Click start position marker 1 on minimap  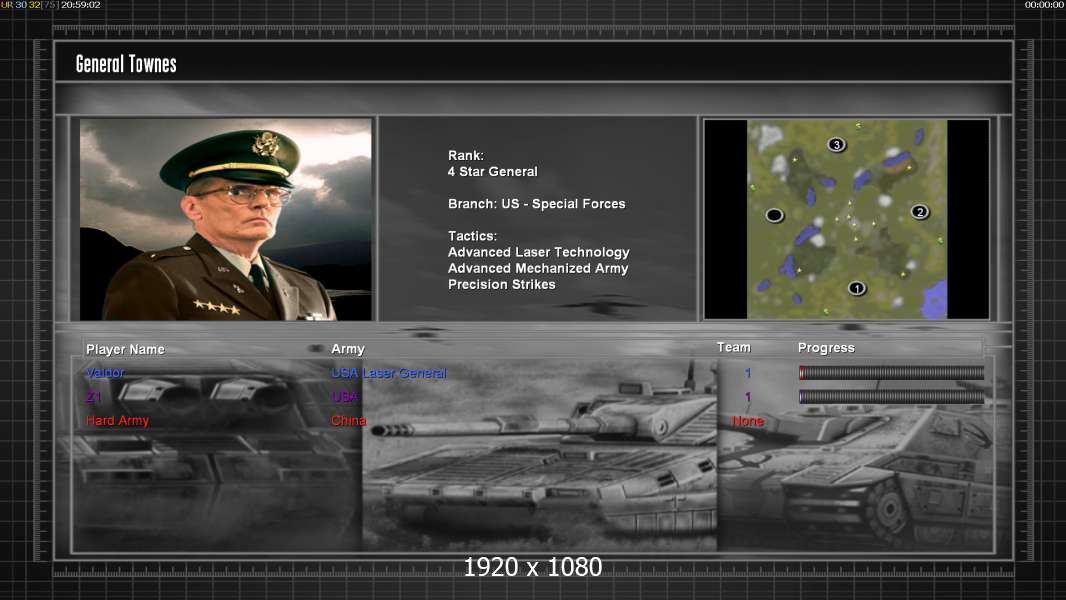tap(857, 288)
